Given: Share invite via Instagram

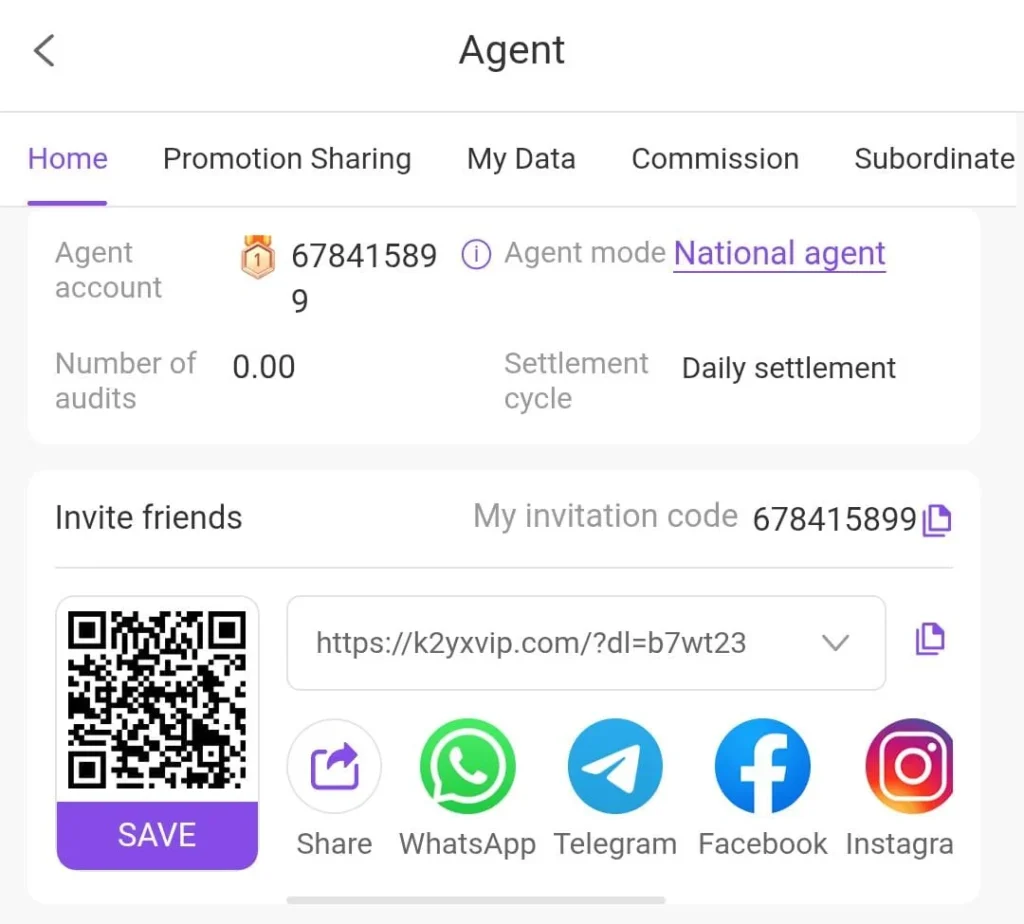Looking at the screenshot, I should point(910,766).
